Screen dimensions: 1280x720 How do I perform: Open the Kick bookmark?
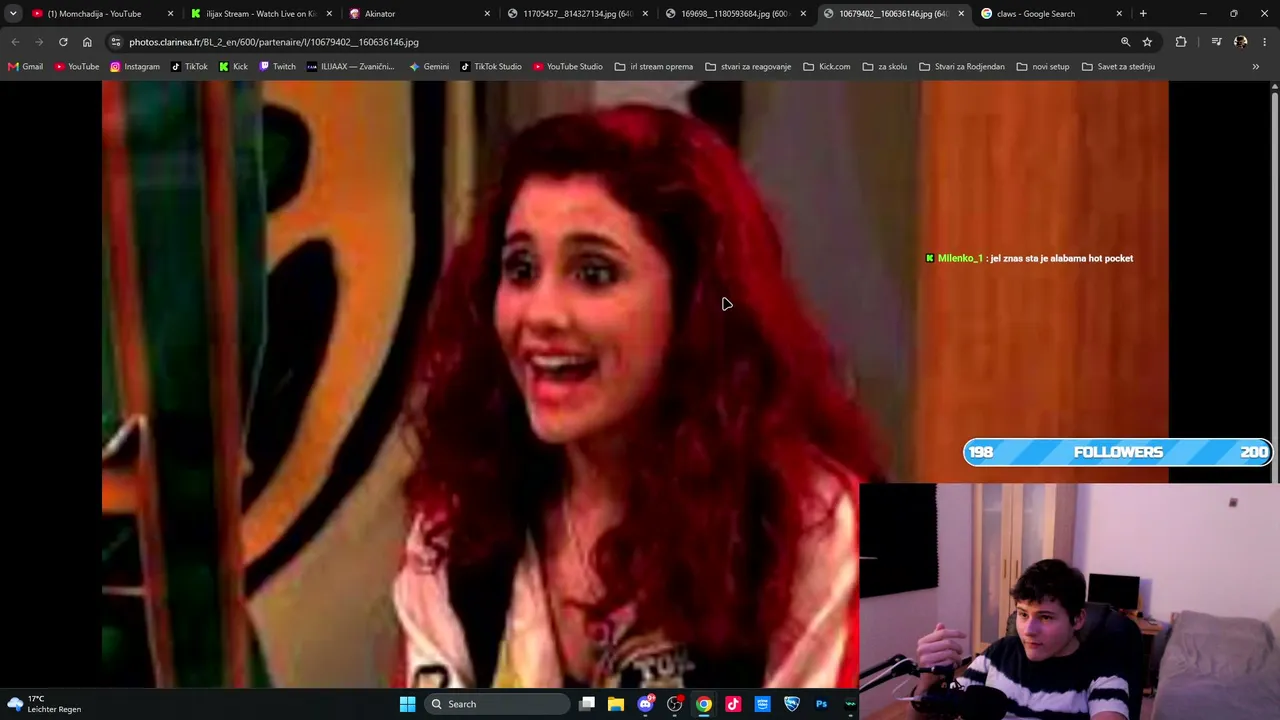coord(233,67)
